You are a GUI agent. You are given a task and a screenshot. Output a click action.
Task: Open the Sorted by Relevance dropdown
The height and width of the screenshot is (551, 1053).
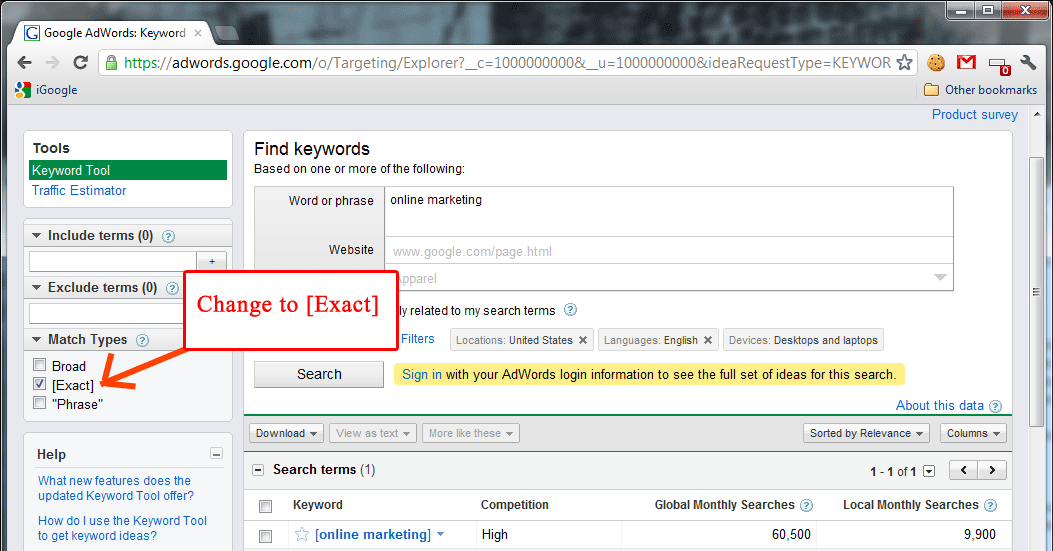pyautogui.click(x=866, y=433)
